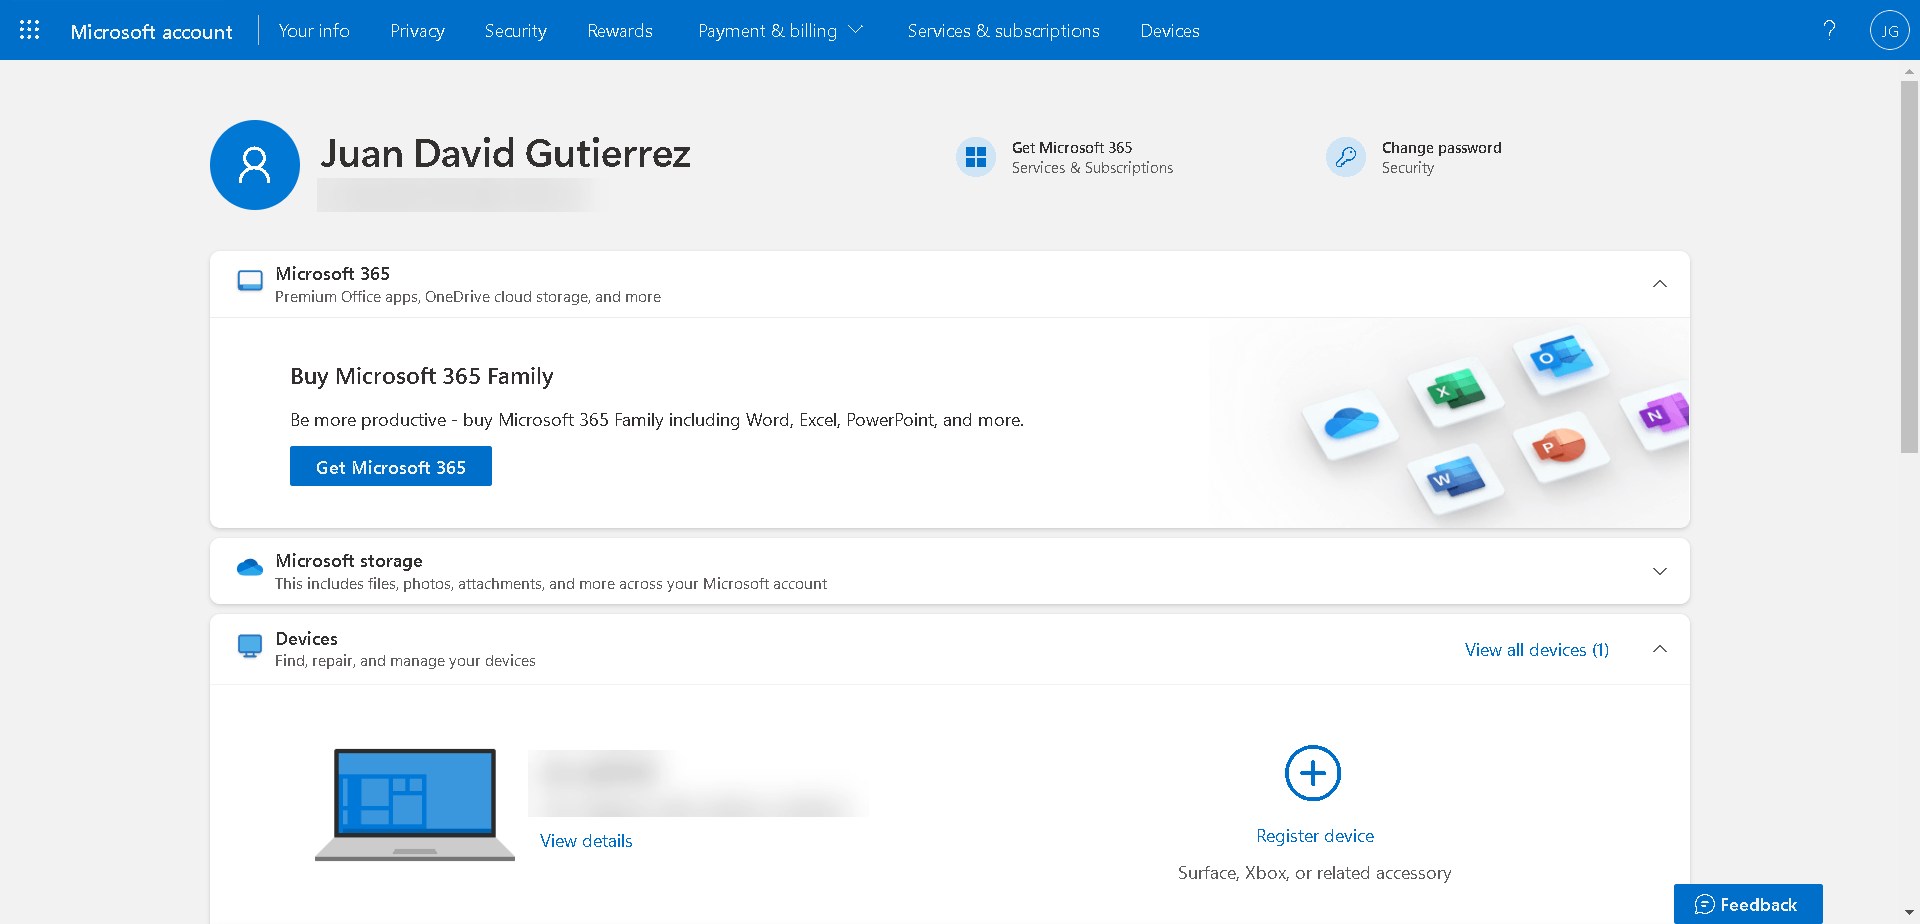Click 'Security' label under Change password
Image resolution: width=1920 pixels, height=924 pixels.
coord(1408,168)
